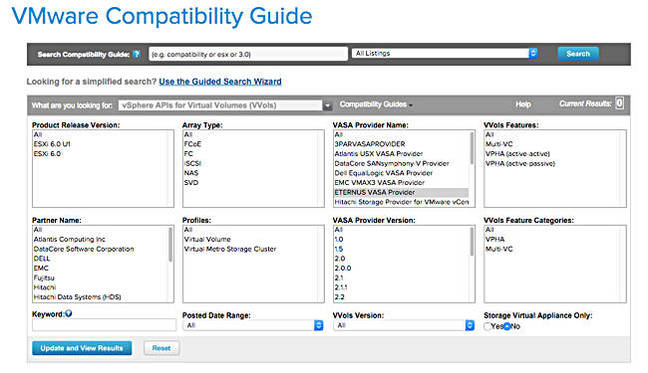Click the search compatibility guide text field
648x373 pixels.
click(x=248, y=54)
